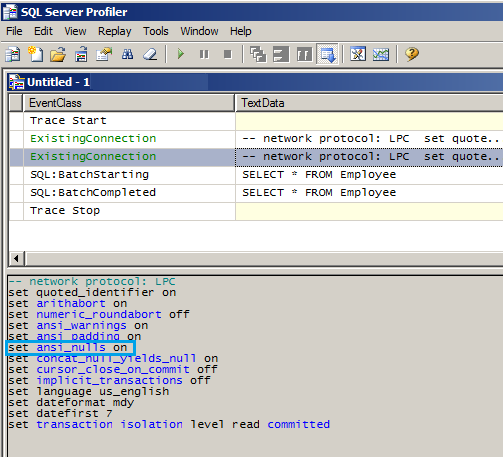
Task: Open Performance Monitor graph icon
Action: (381, 54)
